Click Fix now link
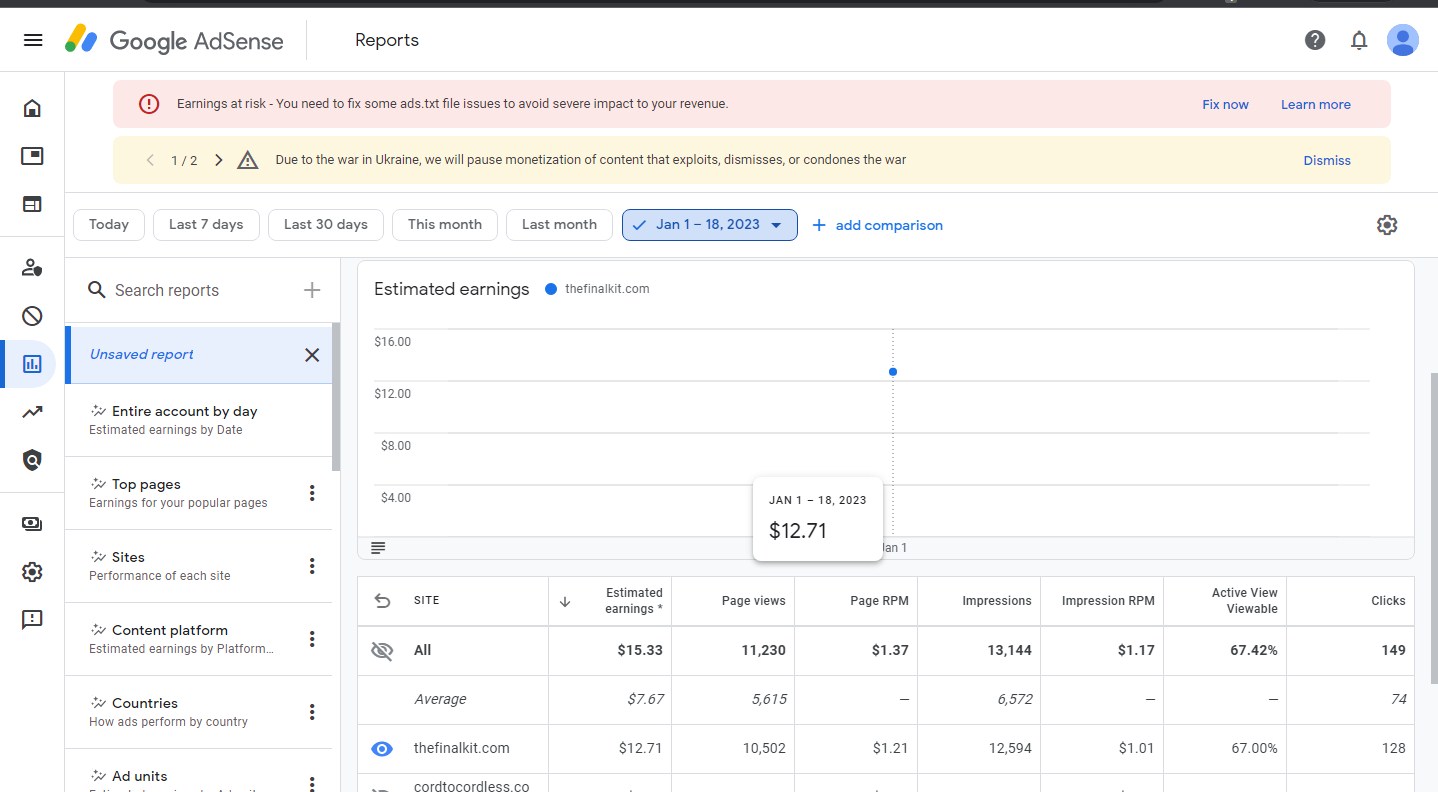Screen dimensions: 1438x792 1225,104
